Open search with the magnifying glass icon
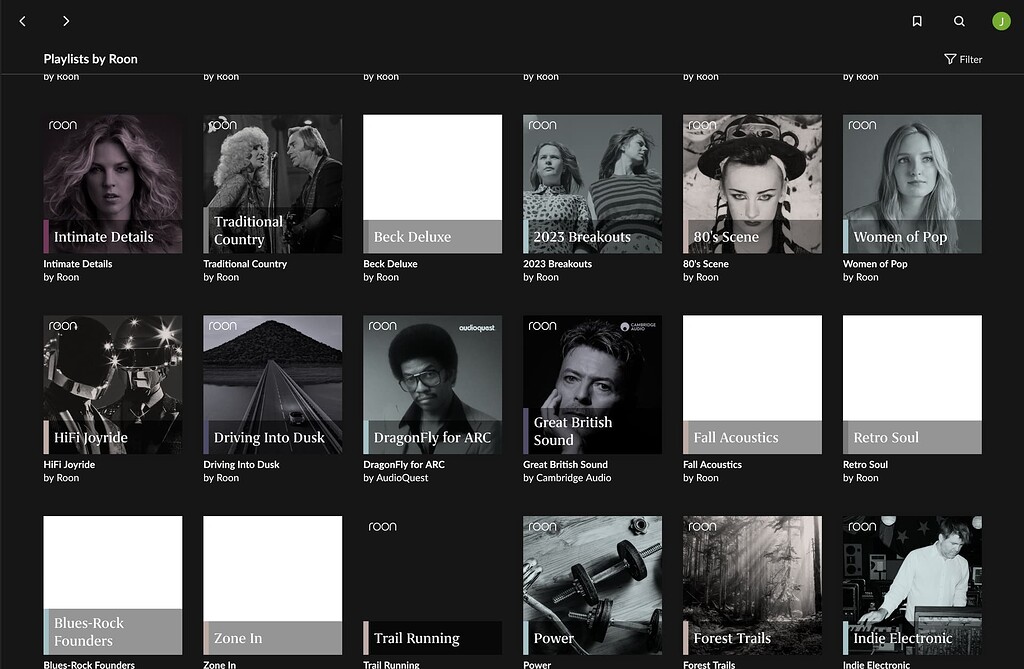 click(x=959, y=20)
